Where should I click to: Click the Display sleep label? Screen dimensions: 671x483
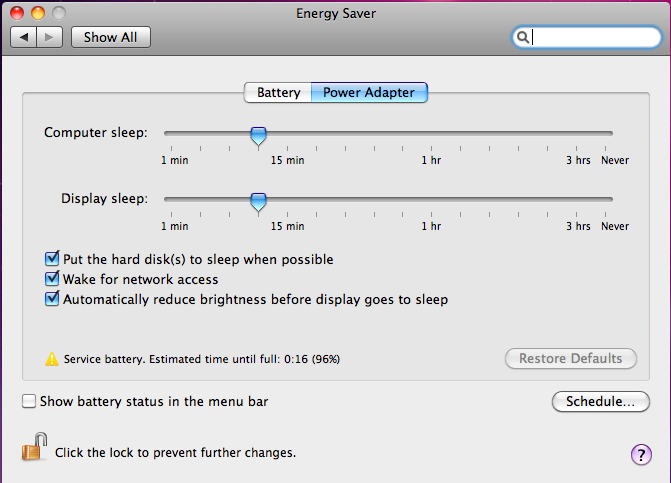pos(104,199)
